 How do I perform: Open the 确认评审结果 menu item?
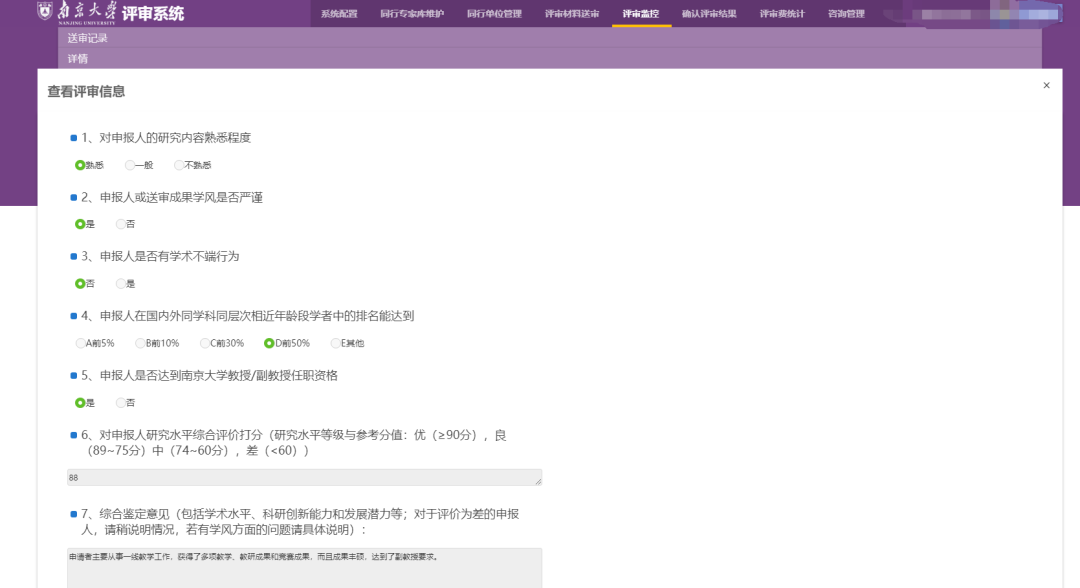(x=708, y=14)
